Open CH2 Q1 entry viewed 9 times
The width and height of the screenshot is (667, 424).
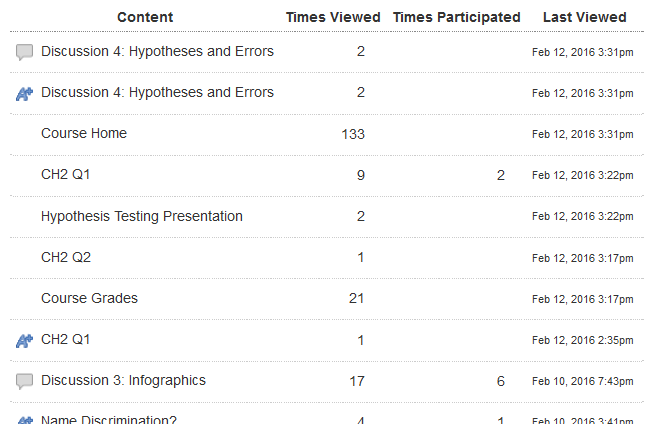tap(66, 175)
